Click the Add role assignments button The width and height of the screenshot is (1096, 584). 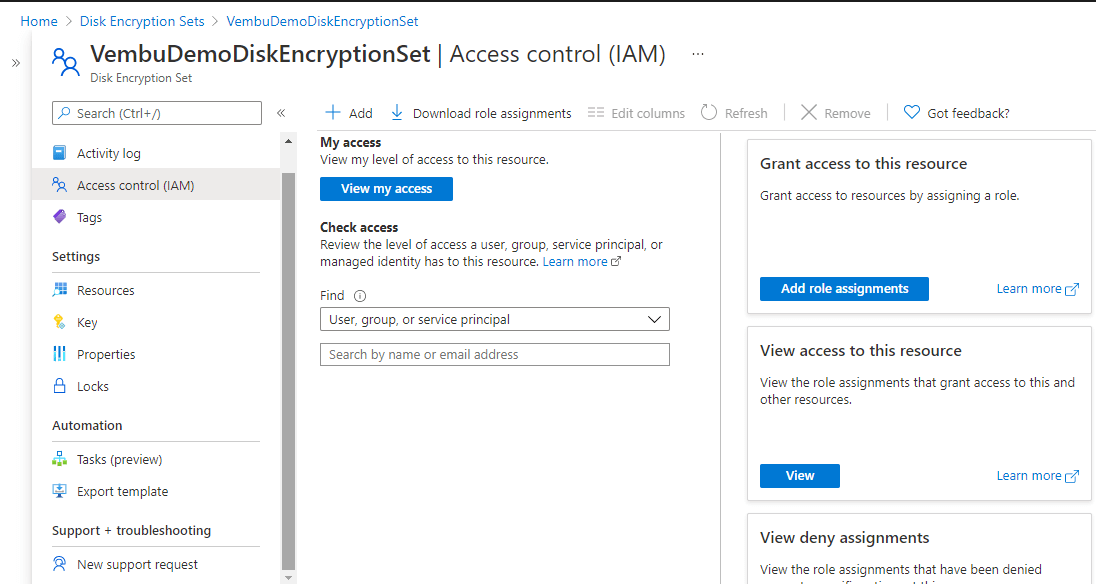click(x=844, y=289)
